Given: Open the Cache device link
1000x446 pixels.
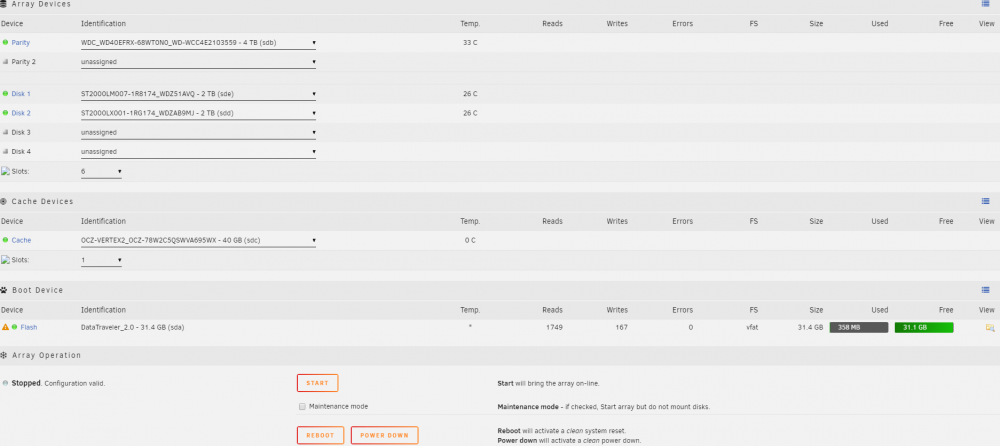Looking at the screenshot, I should [21, 241].
